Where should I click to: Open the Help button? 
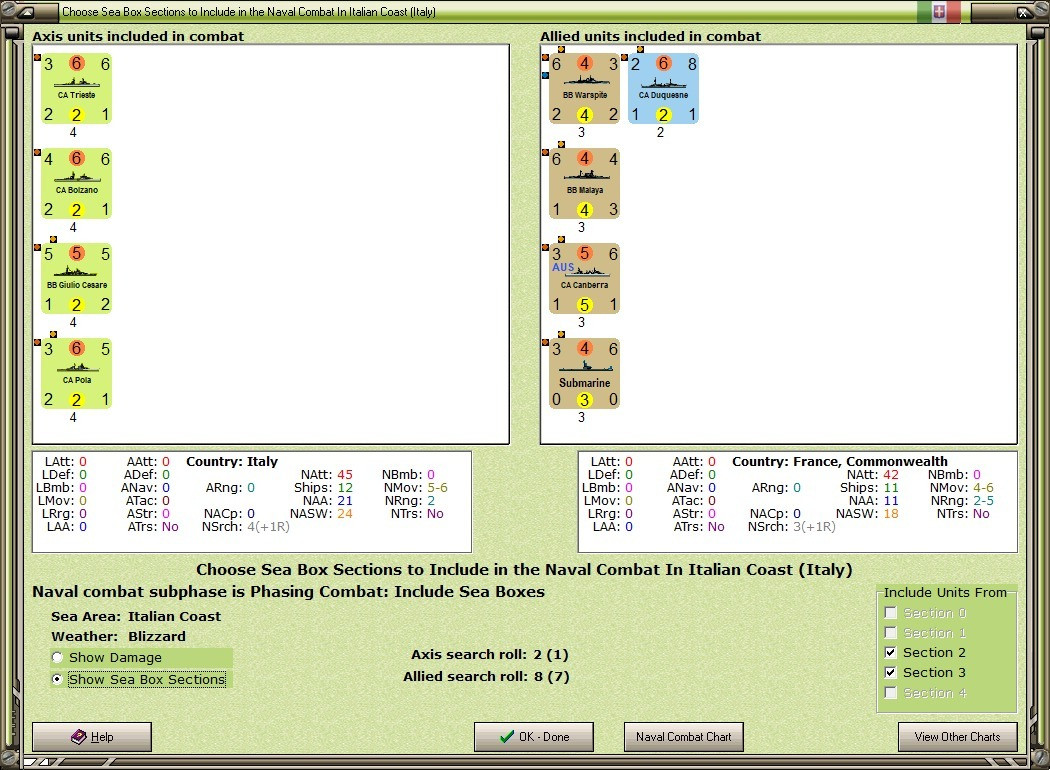click(x=92, y=737)
